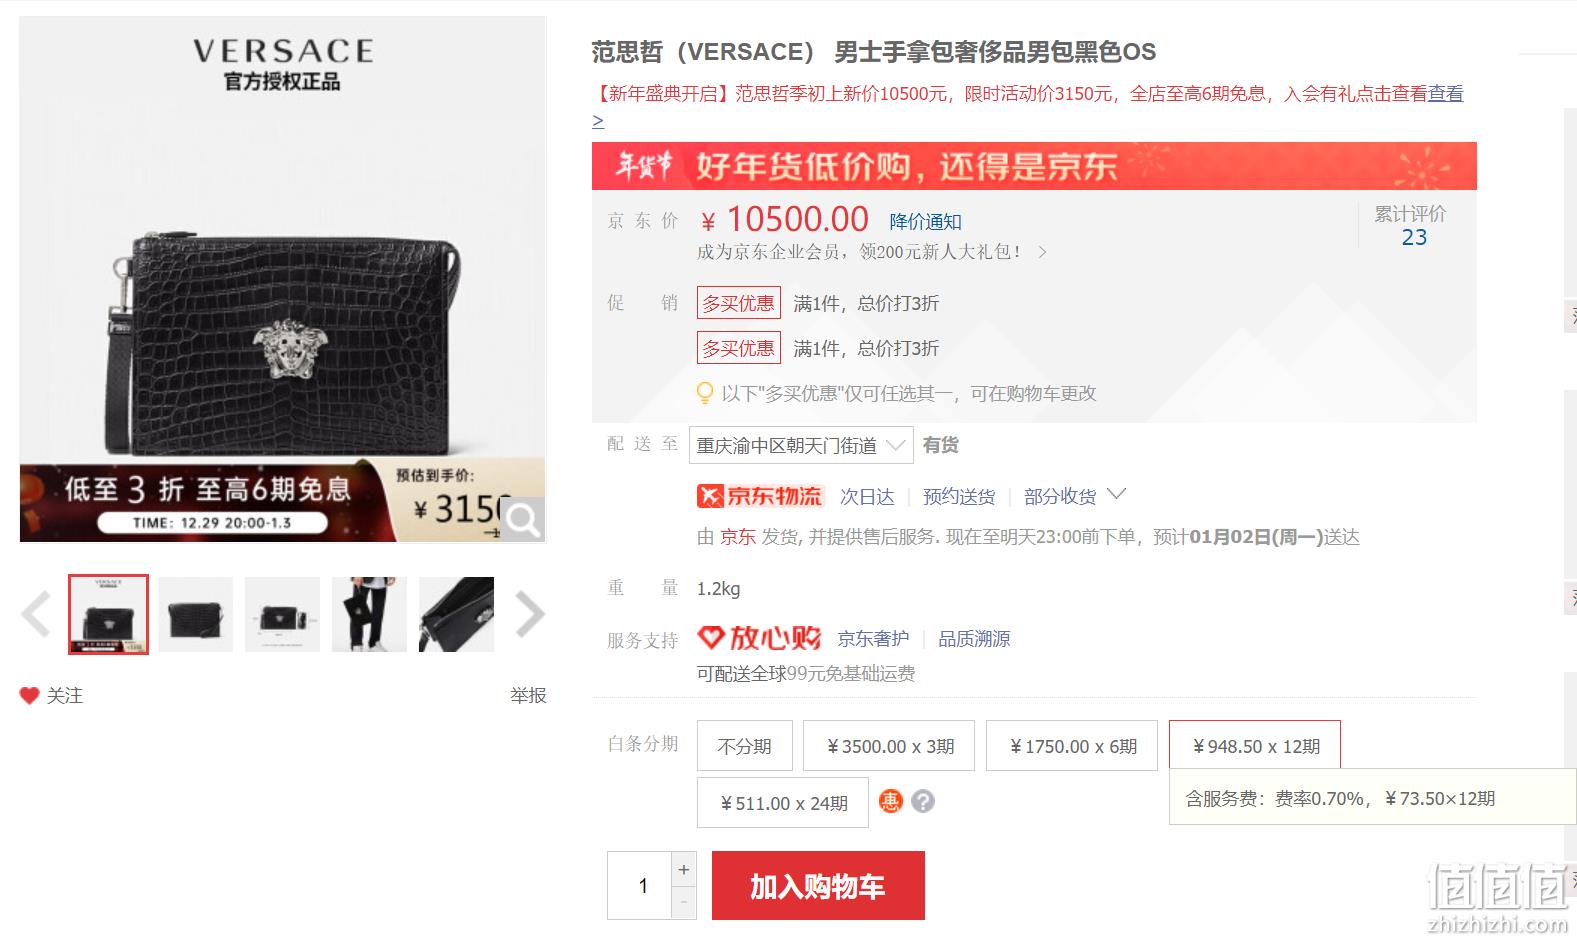Select 不分期 installment option
The image size is (1577, 942).
click(x=745, y=746)
